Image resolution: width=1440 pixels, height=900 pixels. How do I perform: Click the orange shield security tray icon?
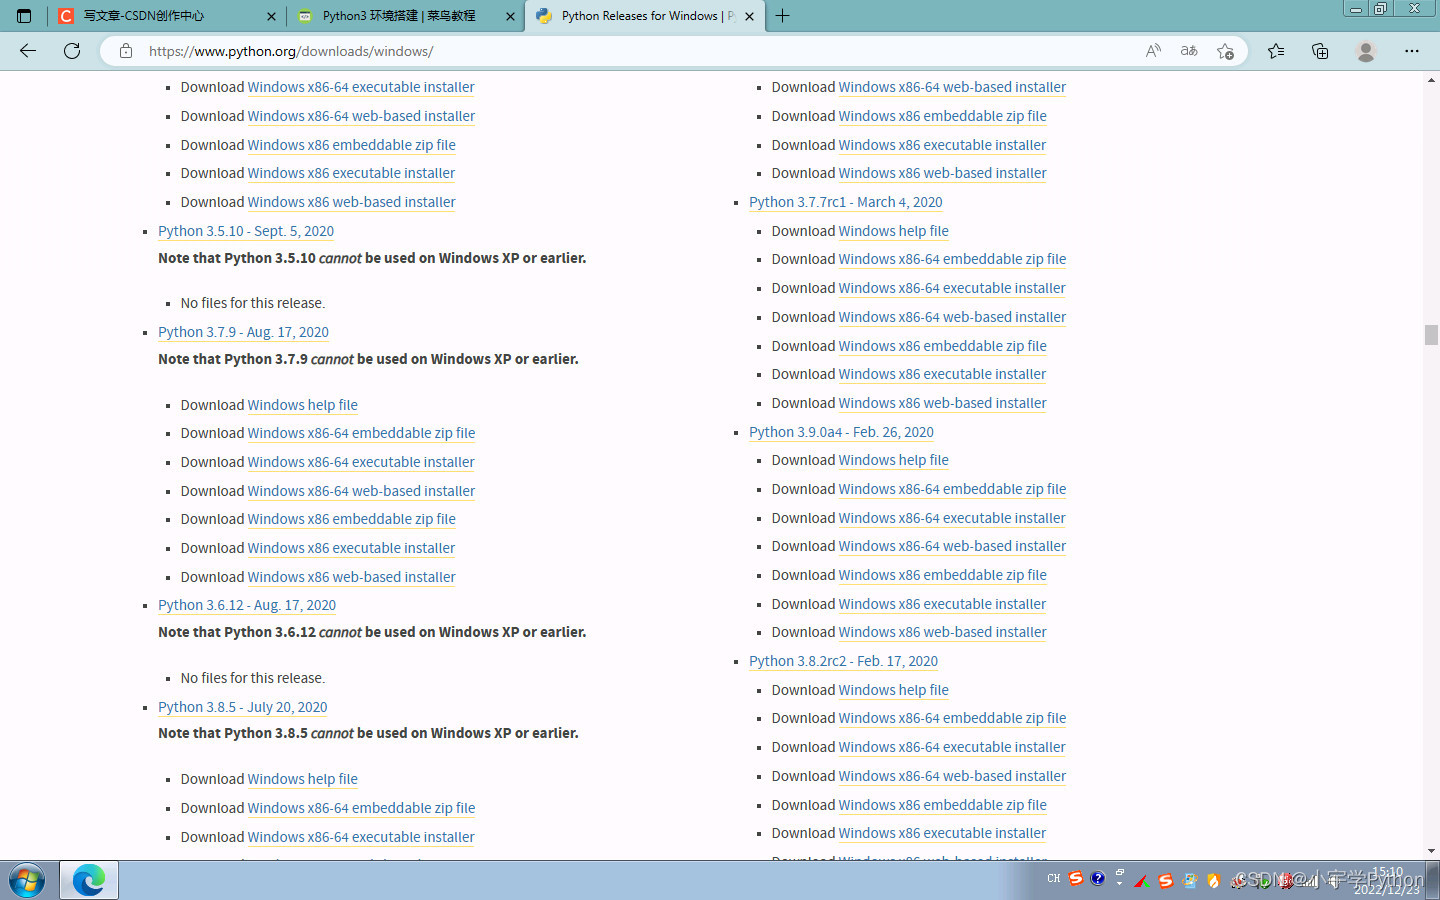click(x=1214, y=880)
